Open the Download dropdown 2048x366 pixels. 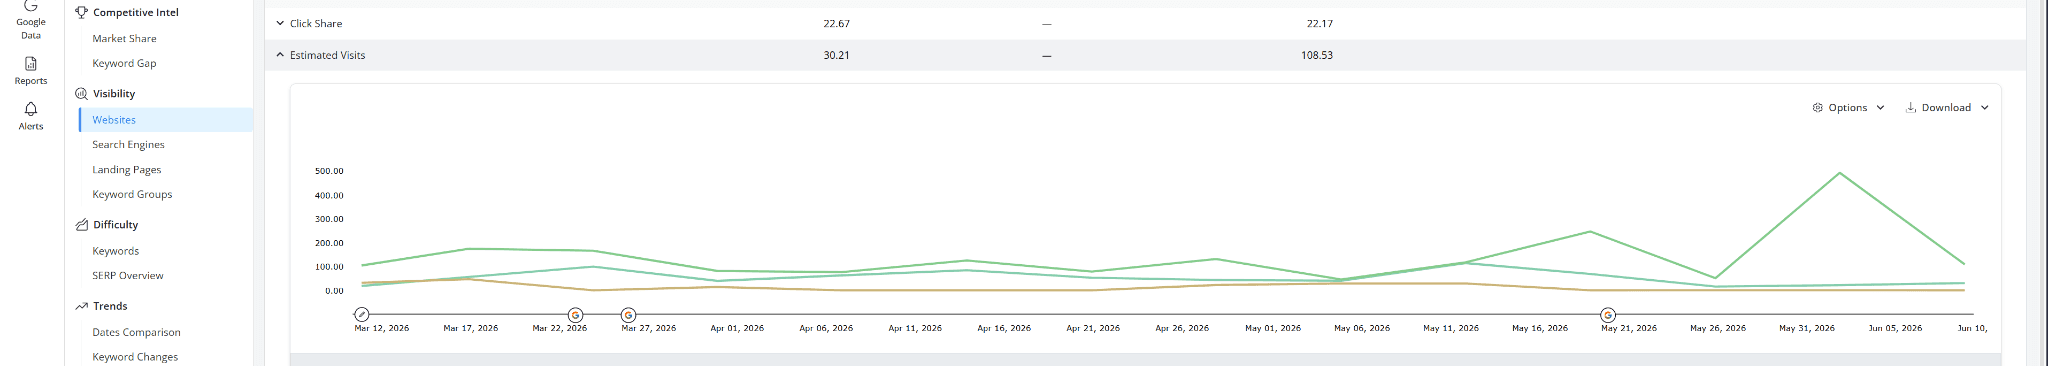tap(1947, 107)
